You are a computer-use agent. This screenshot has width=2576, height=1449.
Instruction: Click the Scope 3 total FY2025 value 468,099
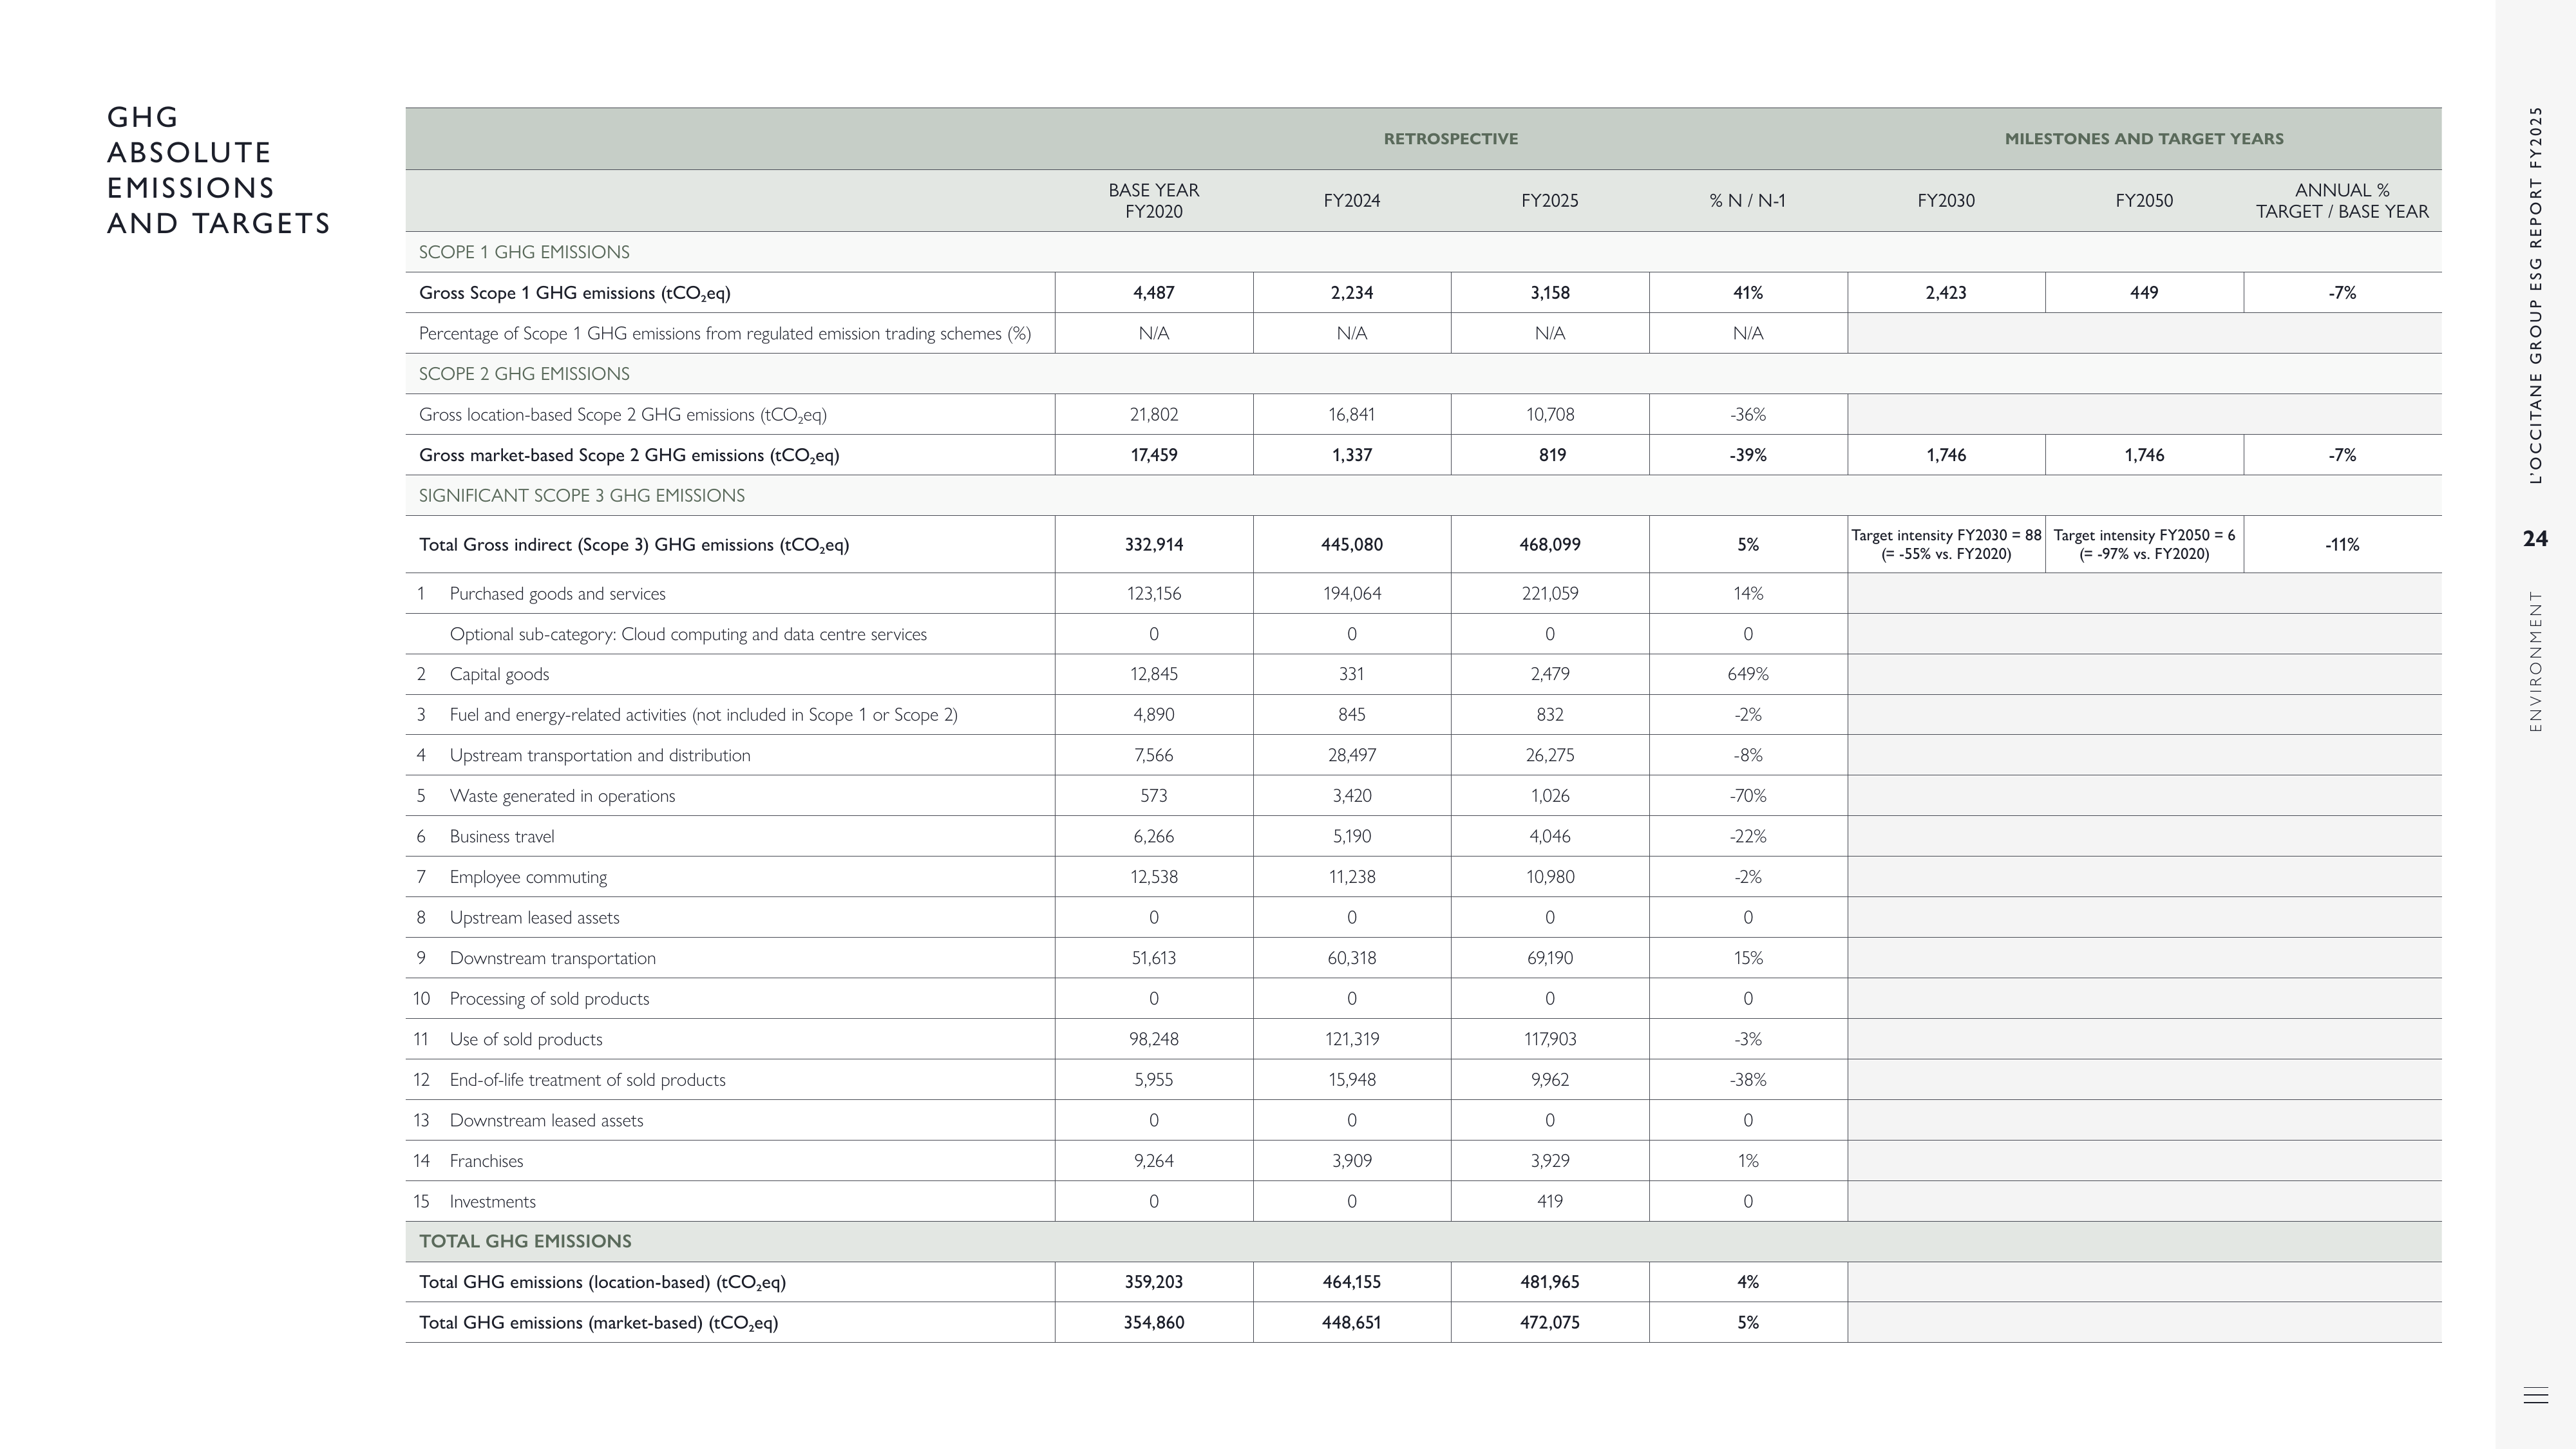pyautogui.click(x=1549, y=545)
